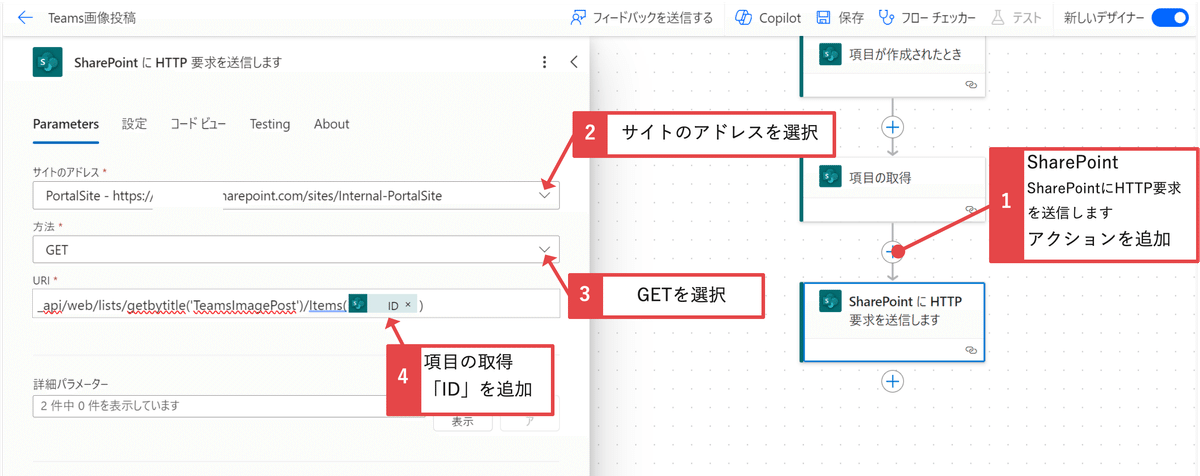Run テスト on the flow
1200x476 pixels.
point(1016,18)
